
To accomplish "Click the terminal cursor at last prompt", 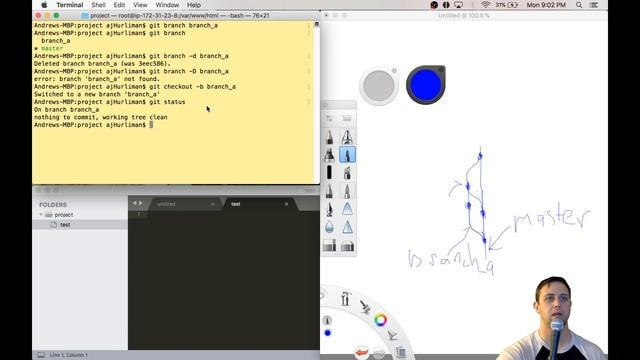I will (151, 125).
